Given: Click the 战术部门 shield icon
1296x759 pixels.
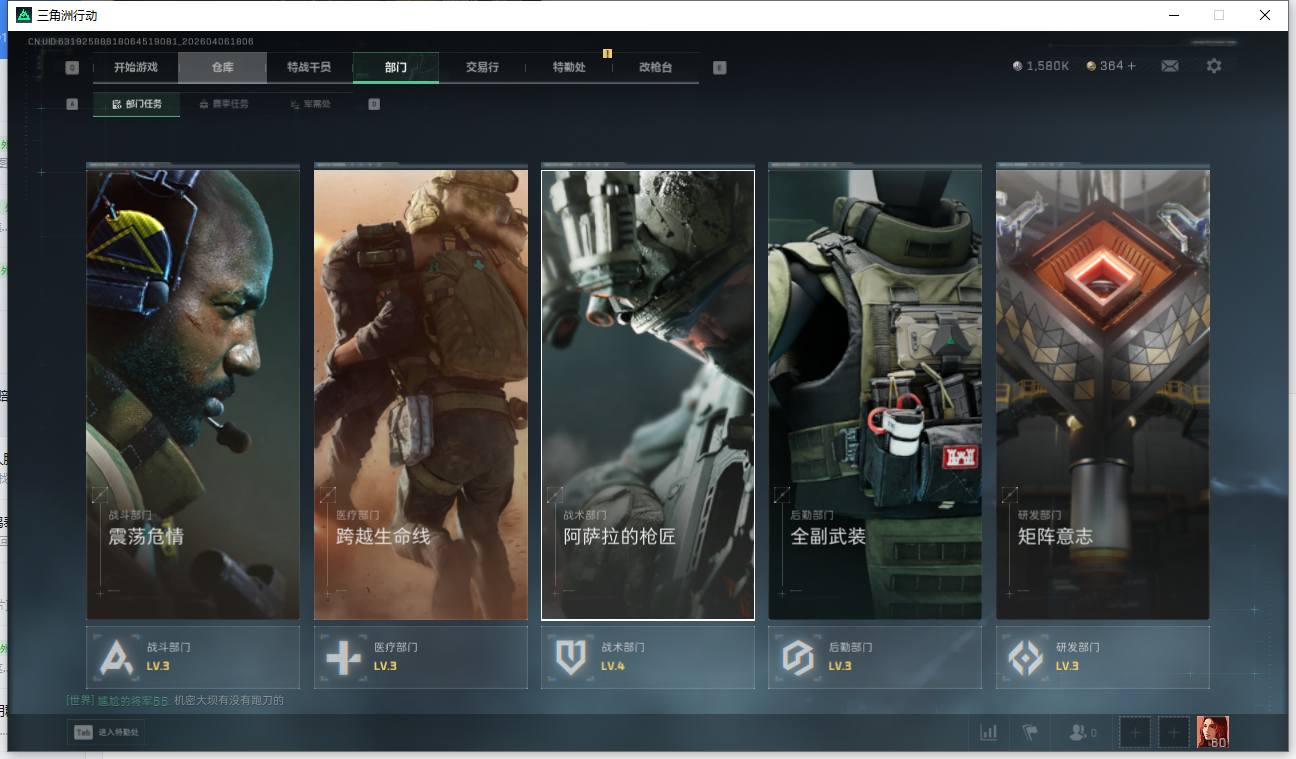Looking at the screenshot, I should pos(570,657).
